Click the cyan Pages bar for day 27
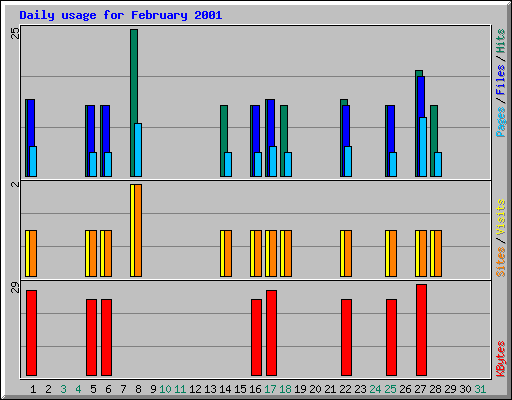Image resolution: width=512 pixels, height=400 pixels. (423, 147)
